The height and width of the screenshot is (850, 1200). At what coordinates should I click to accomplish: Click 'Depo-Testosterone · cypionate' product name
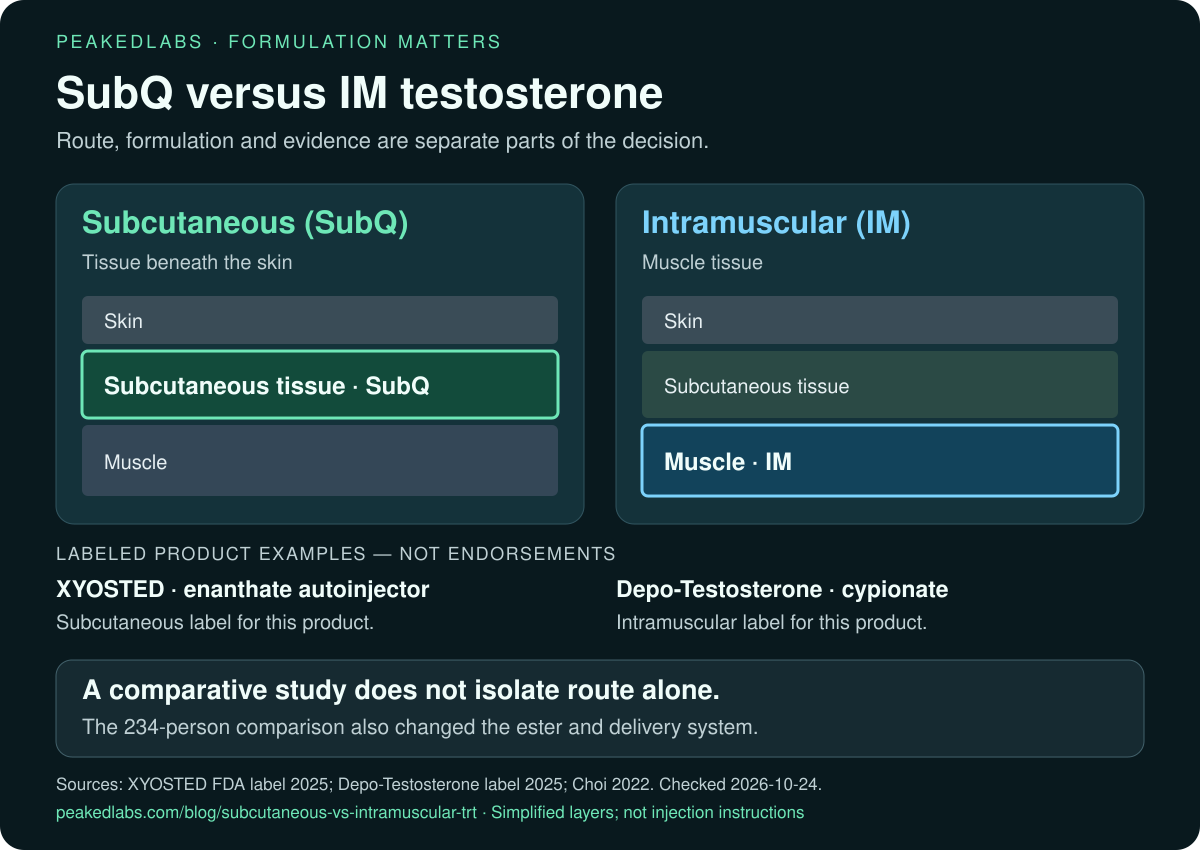[783, 590]
